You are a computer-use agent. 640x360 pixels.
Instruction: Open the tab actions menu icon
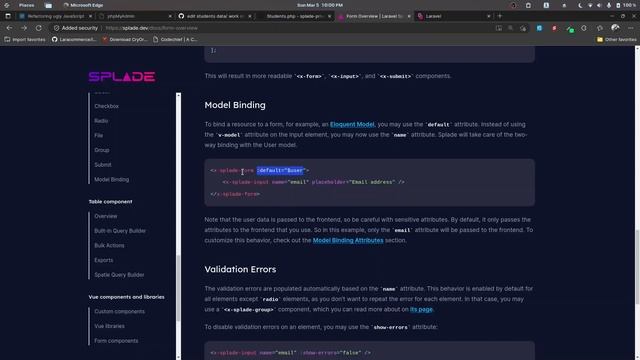(8, 16)
